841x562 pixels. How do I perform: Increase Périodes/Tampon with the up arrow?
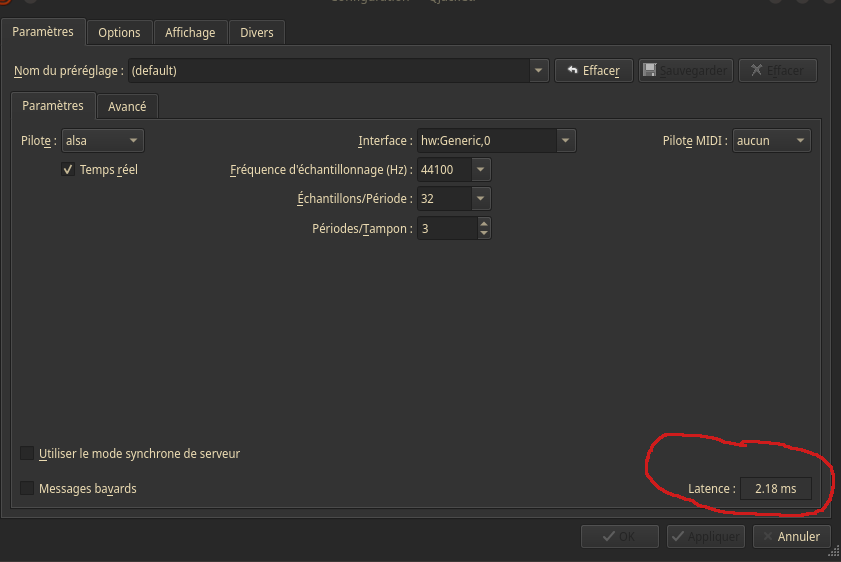tap(484, 224)
